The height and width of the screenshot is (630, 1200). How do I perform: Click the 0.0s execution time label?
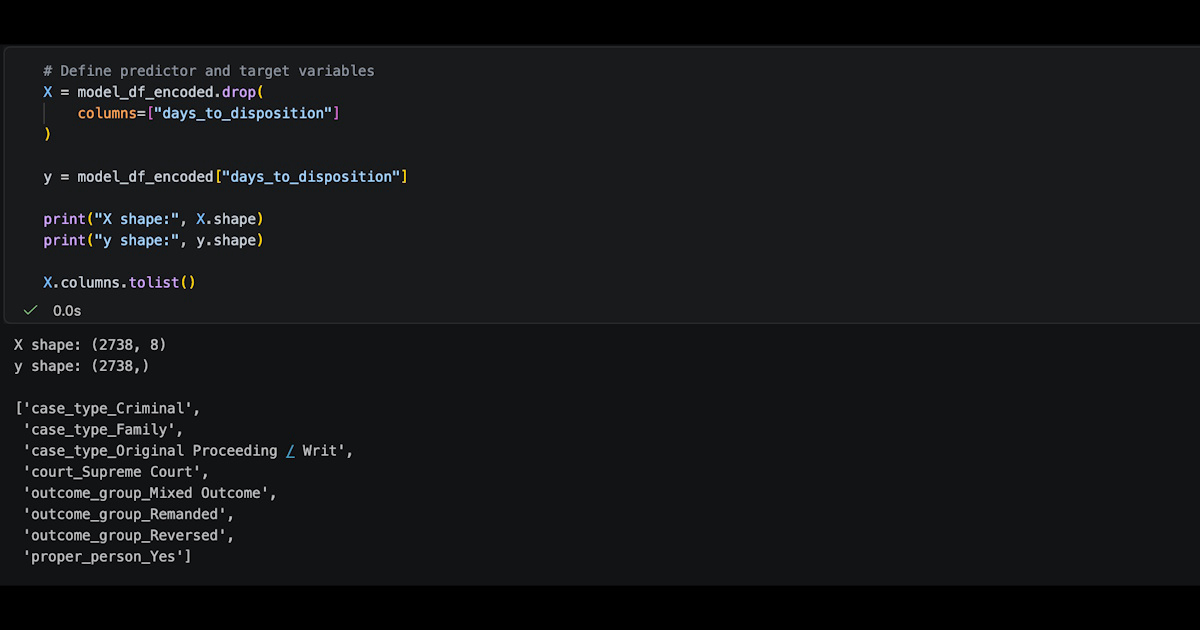click(67, 311)
